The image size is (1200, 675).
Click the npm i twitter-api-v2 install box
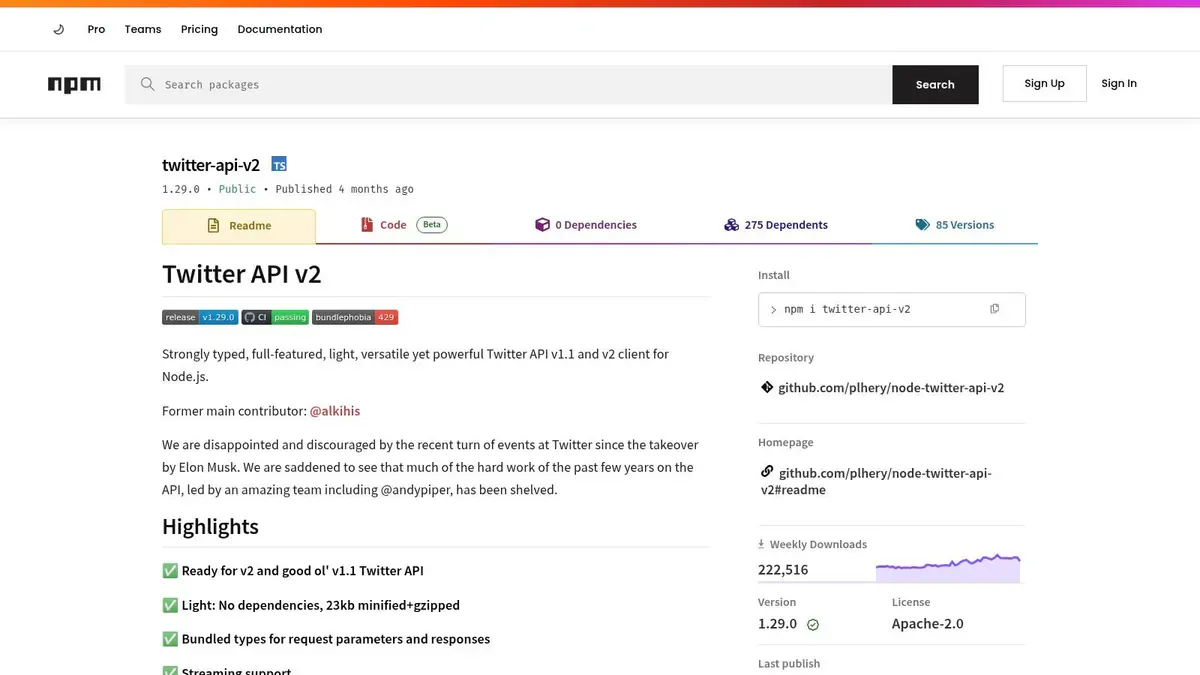click(x=892, y=309)
